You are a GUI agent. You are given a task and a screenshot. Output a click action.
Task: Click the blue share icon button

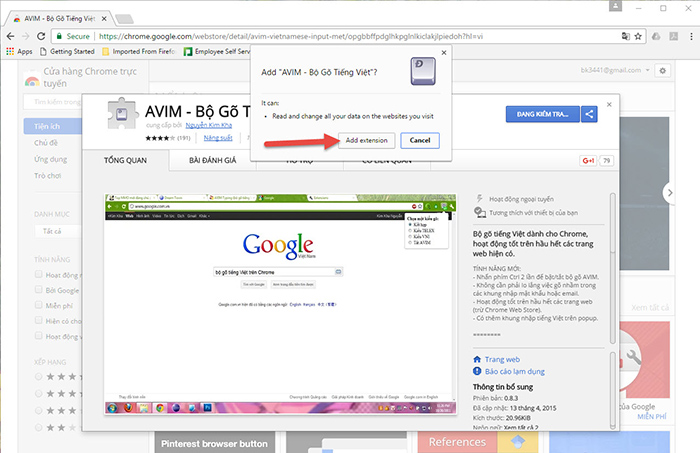pos(589,114)
